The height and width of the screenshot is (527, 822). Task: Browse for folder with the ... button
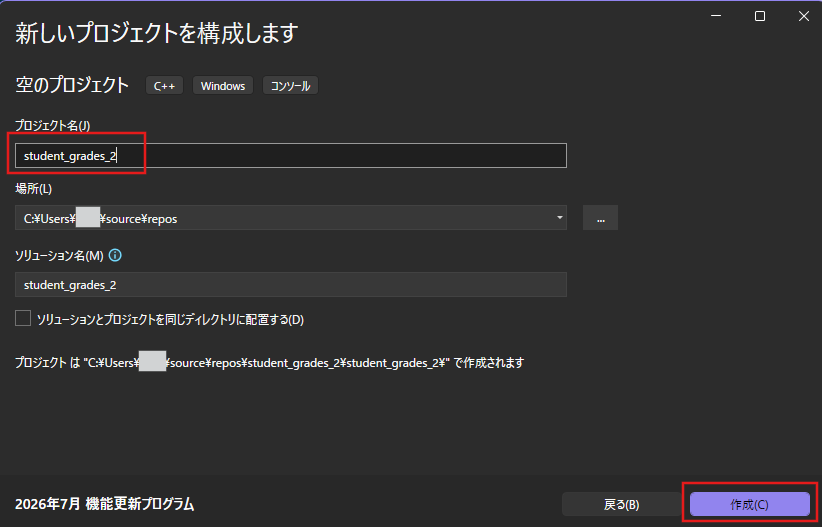[600, 218]
